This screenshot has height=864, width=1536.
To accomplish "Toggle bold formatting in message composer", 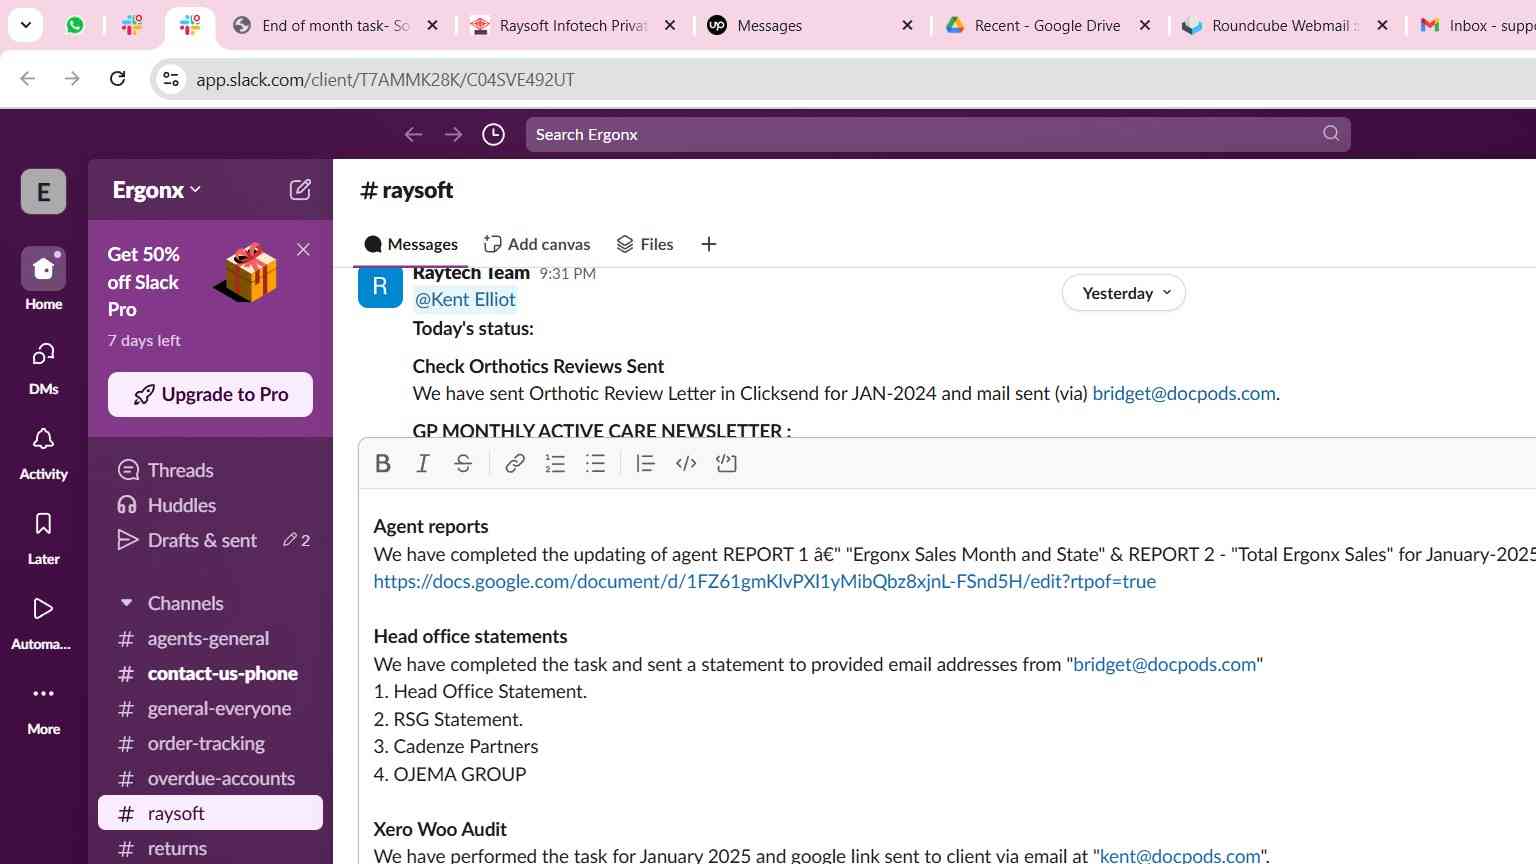I will pyautogui.click(x=383, y=464).
